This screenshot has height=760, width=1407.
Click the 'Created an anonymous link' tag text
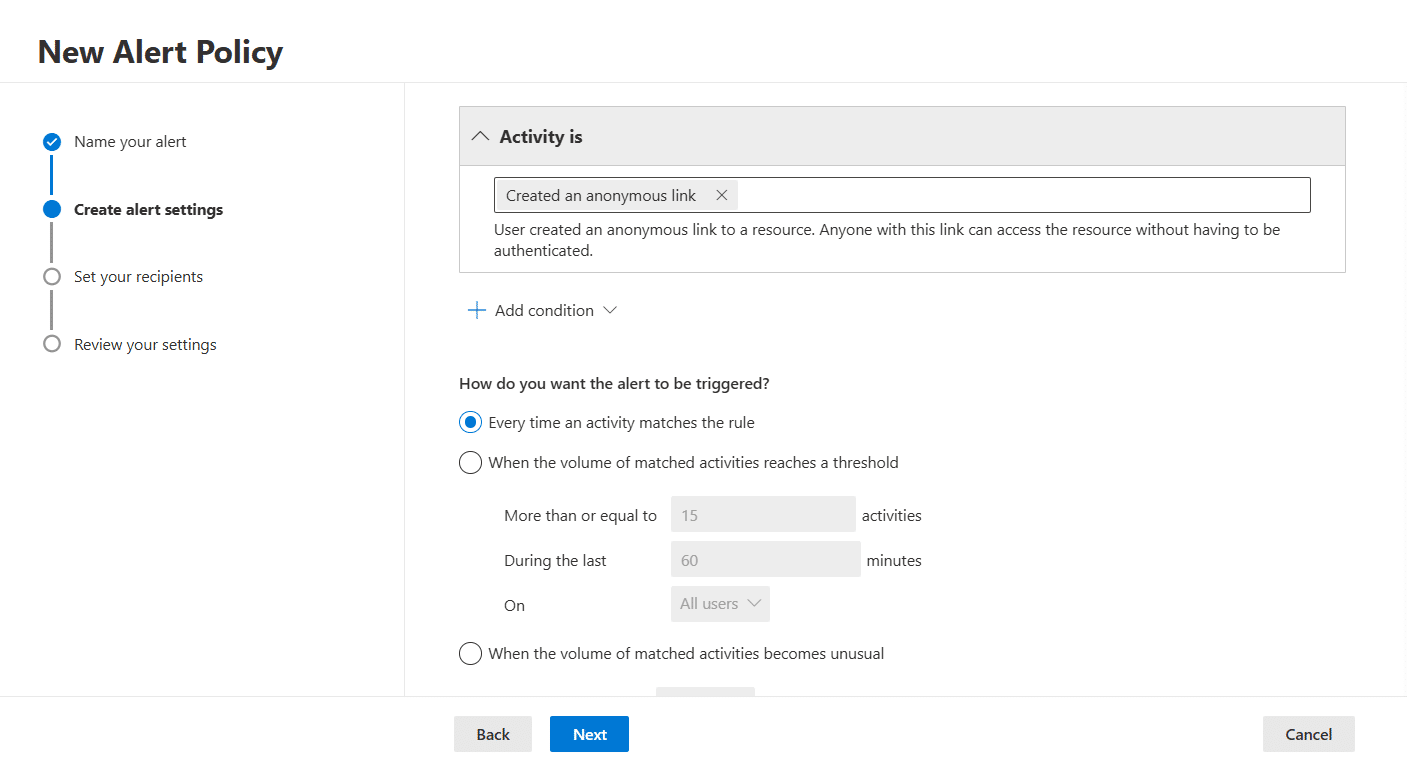coord(601,196)
